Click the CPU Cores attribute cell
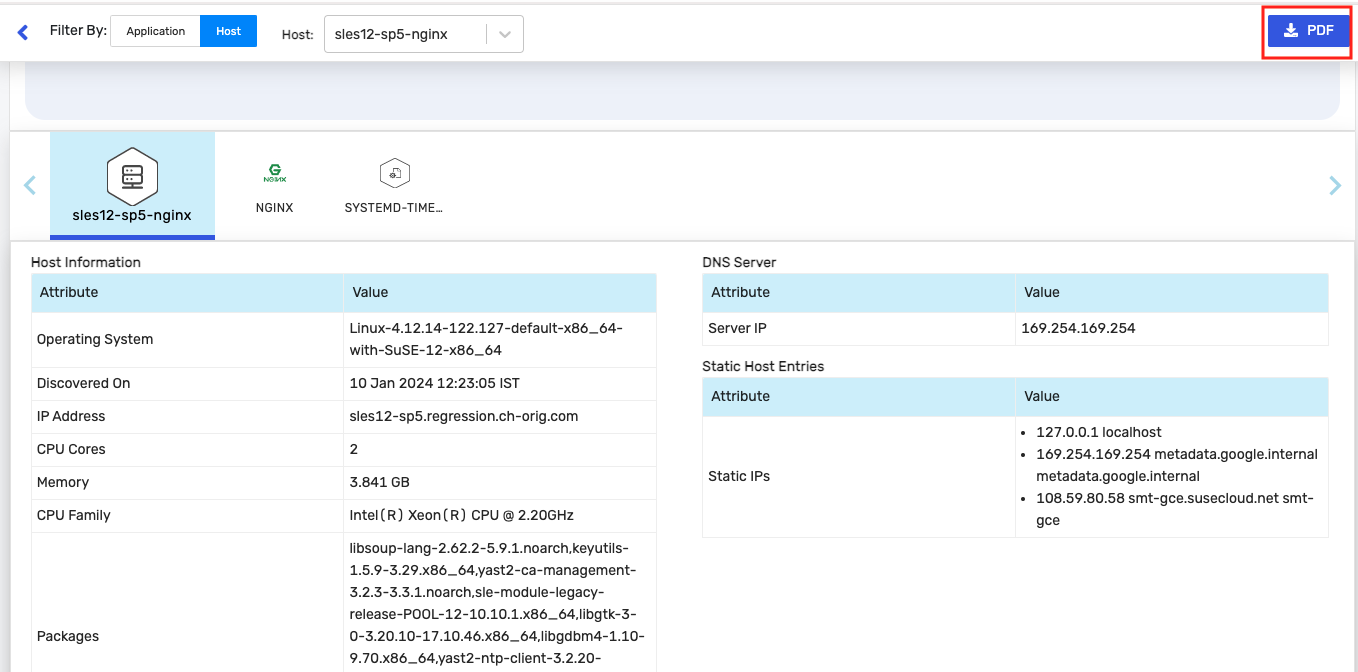 tap(187, 449)
